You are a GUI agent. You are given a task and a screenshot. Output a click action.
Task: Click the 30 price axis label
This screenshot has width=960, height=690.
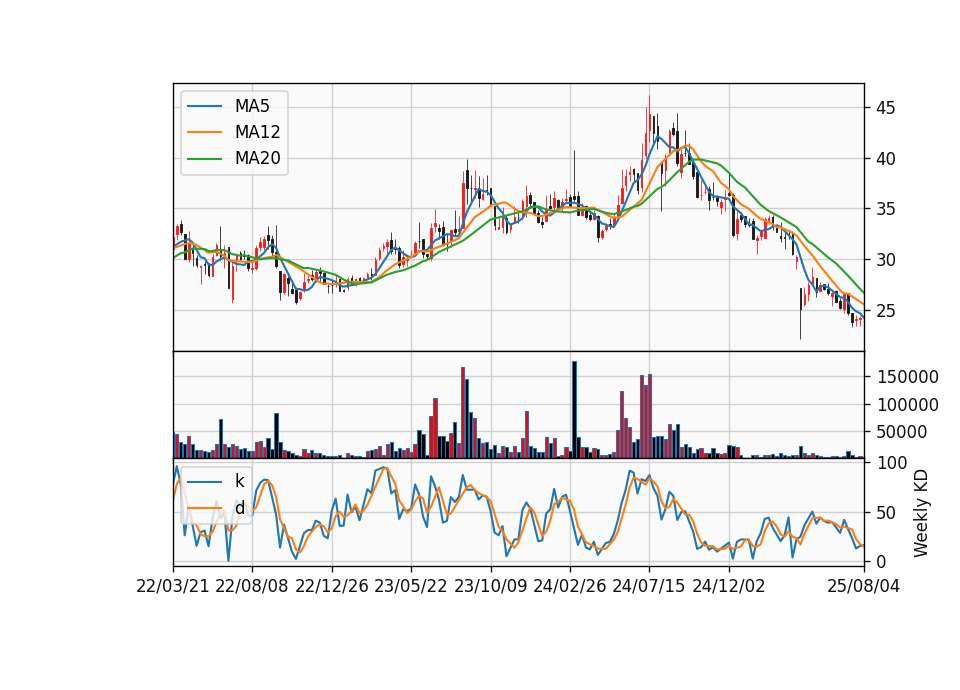885,260
